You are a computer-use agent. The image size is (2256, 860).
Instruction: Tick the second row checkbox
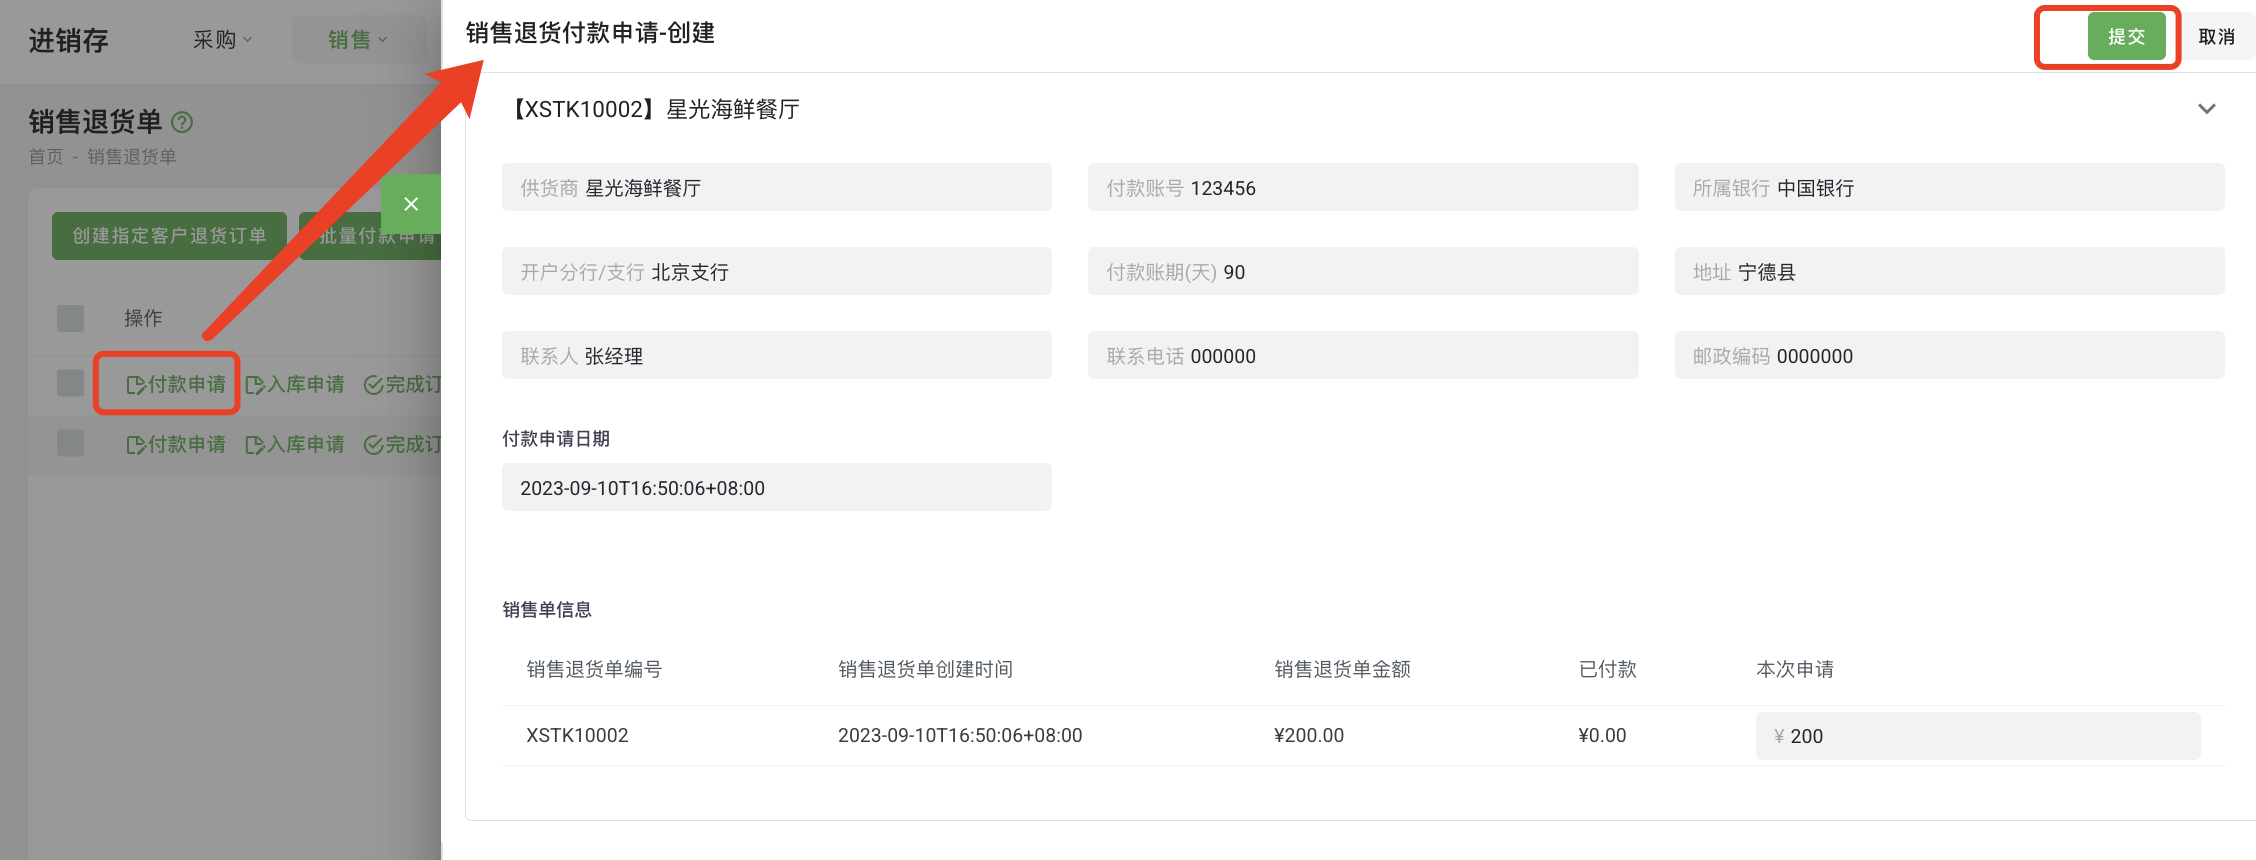pos(71,444)
